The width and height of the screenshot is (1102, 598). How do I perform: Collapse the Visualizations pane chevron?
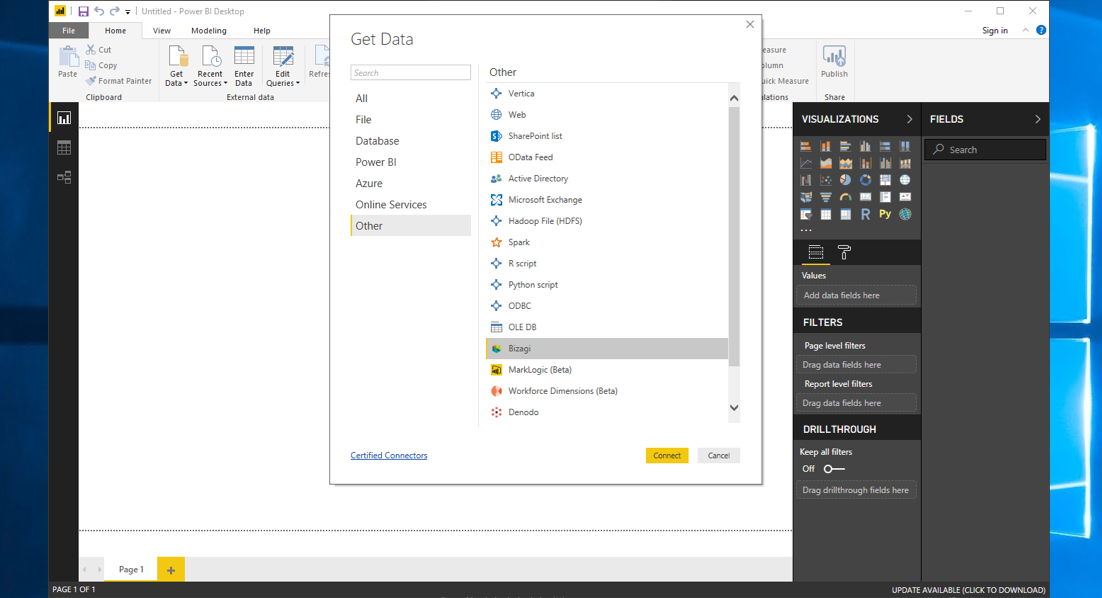tap(909, 119)
